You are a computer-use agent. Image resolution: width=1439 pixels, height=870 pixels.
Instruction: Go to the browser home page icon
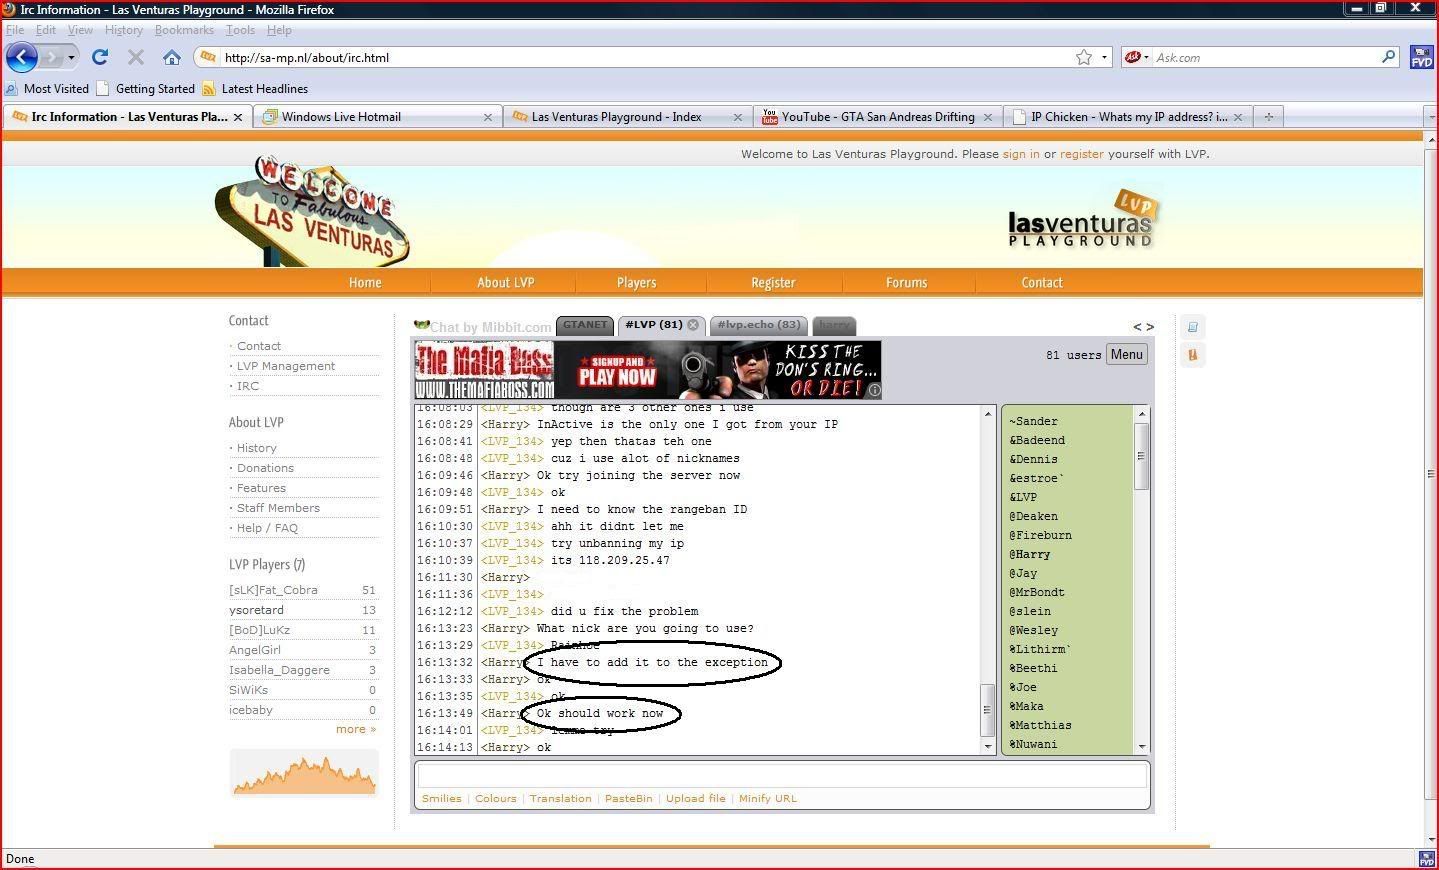(x=172, y=57)
